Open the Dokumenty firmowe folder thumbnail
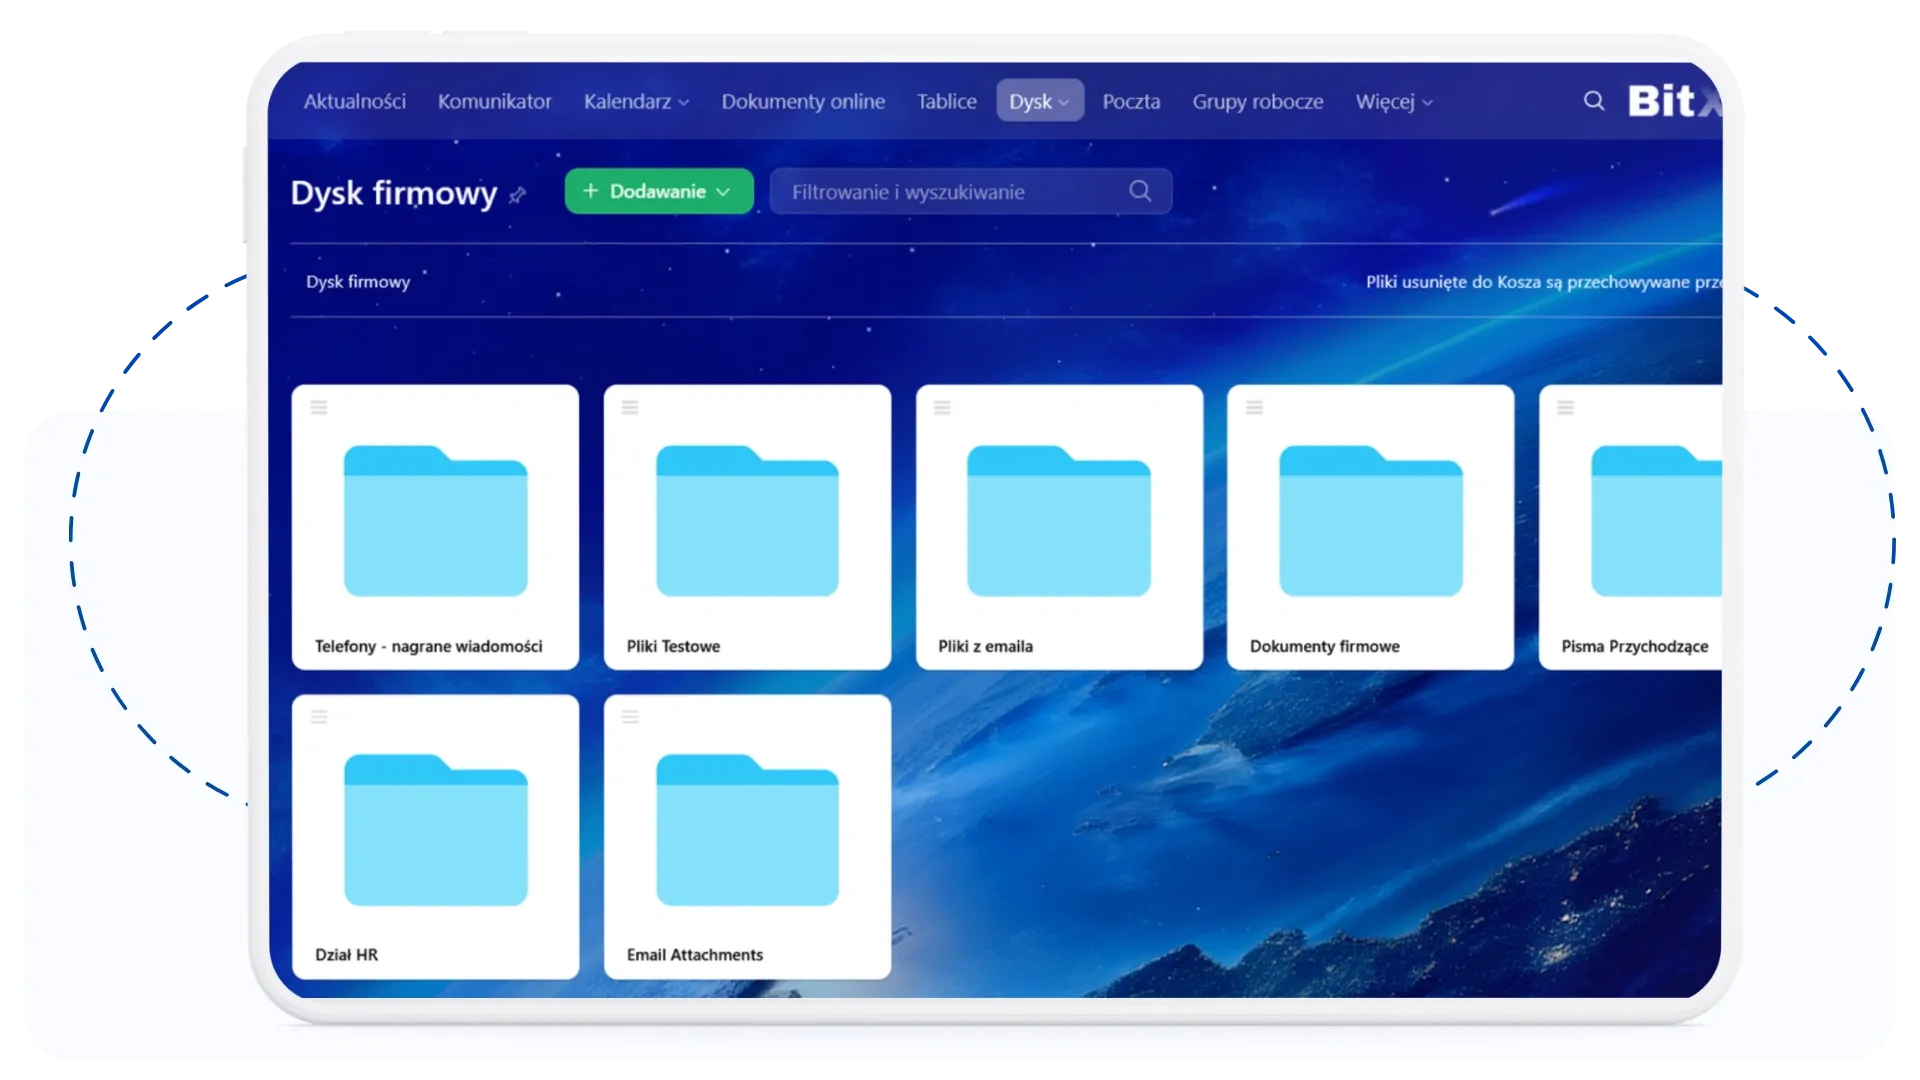 [x=1370, y=521]
